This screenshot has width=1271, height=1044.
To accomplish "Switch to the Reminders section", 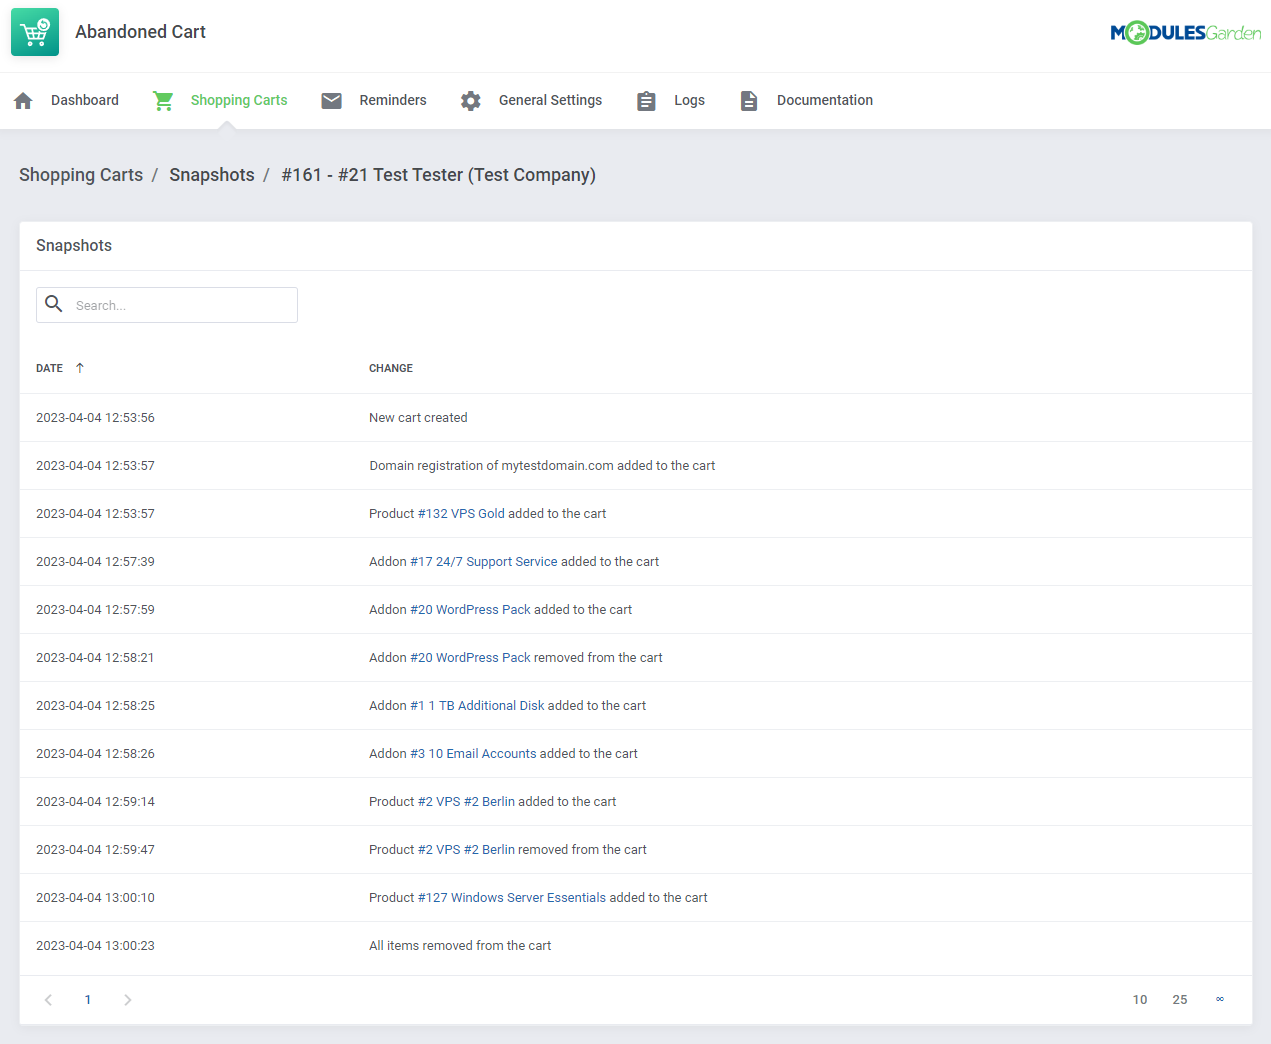I will [x=392, y=100].
